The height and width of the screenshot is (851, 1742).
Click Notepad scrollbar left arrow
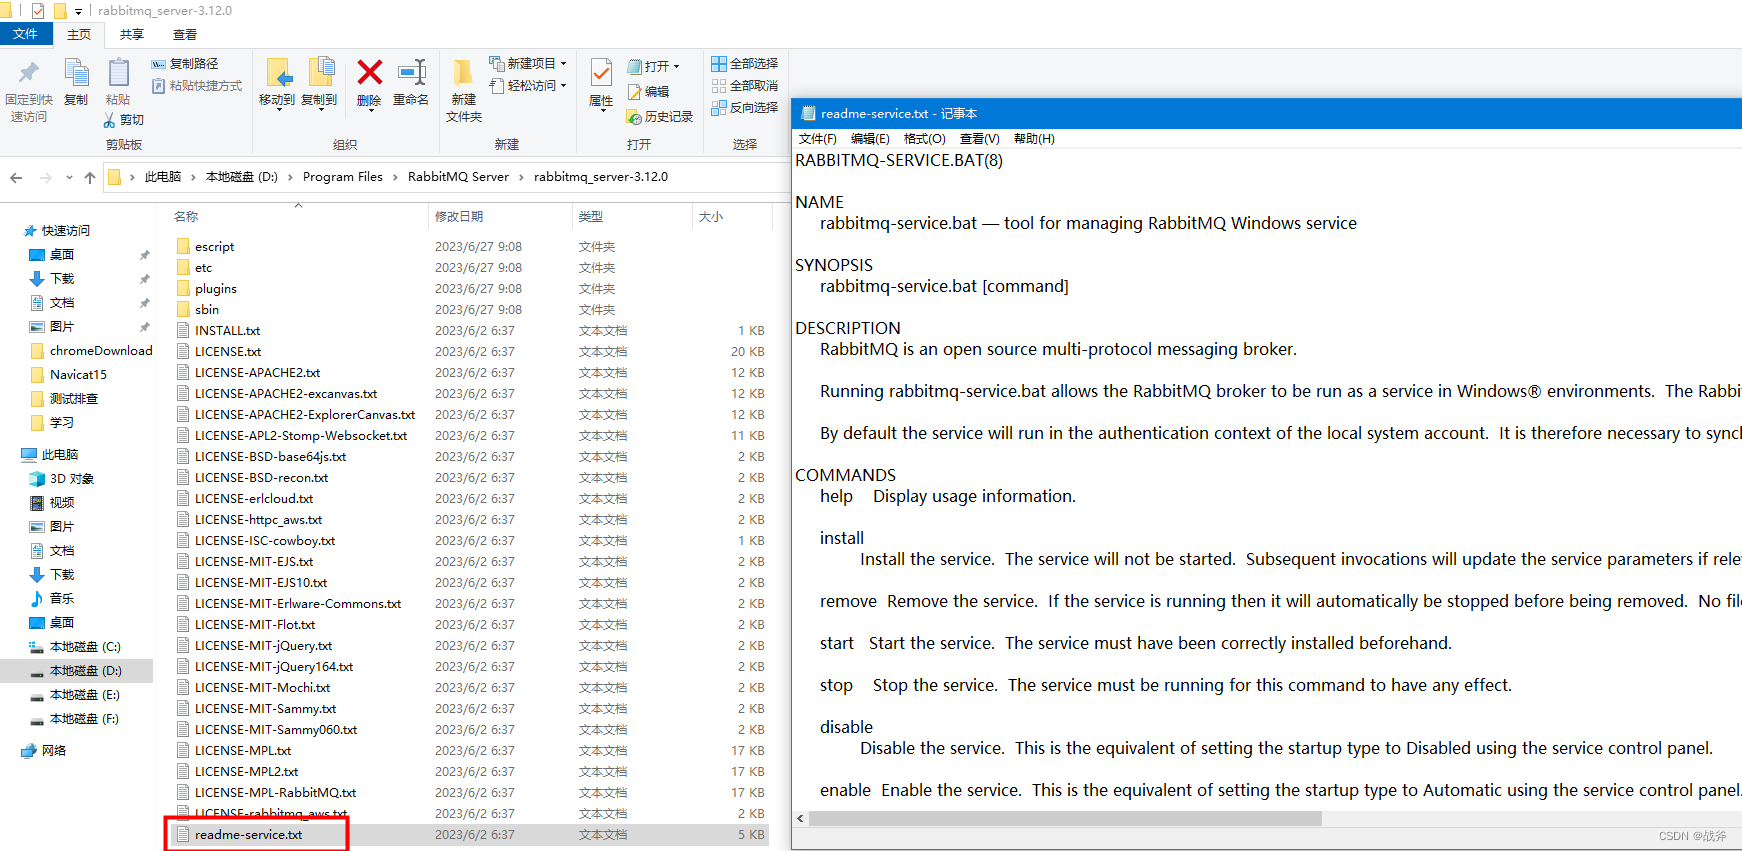pos(800,818)
